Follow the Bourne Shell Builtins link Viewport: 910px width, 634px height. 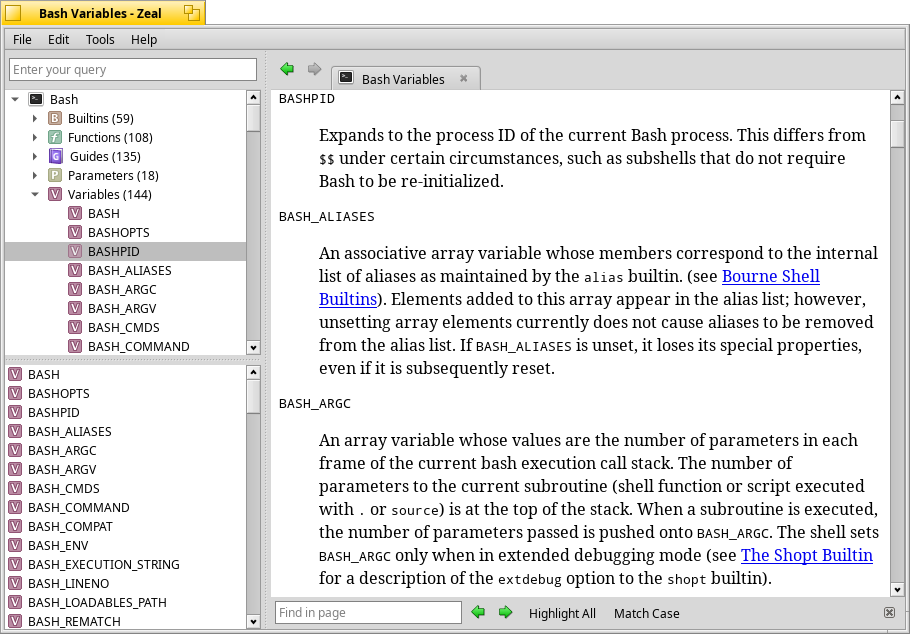(771, 276)
